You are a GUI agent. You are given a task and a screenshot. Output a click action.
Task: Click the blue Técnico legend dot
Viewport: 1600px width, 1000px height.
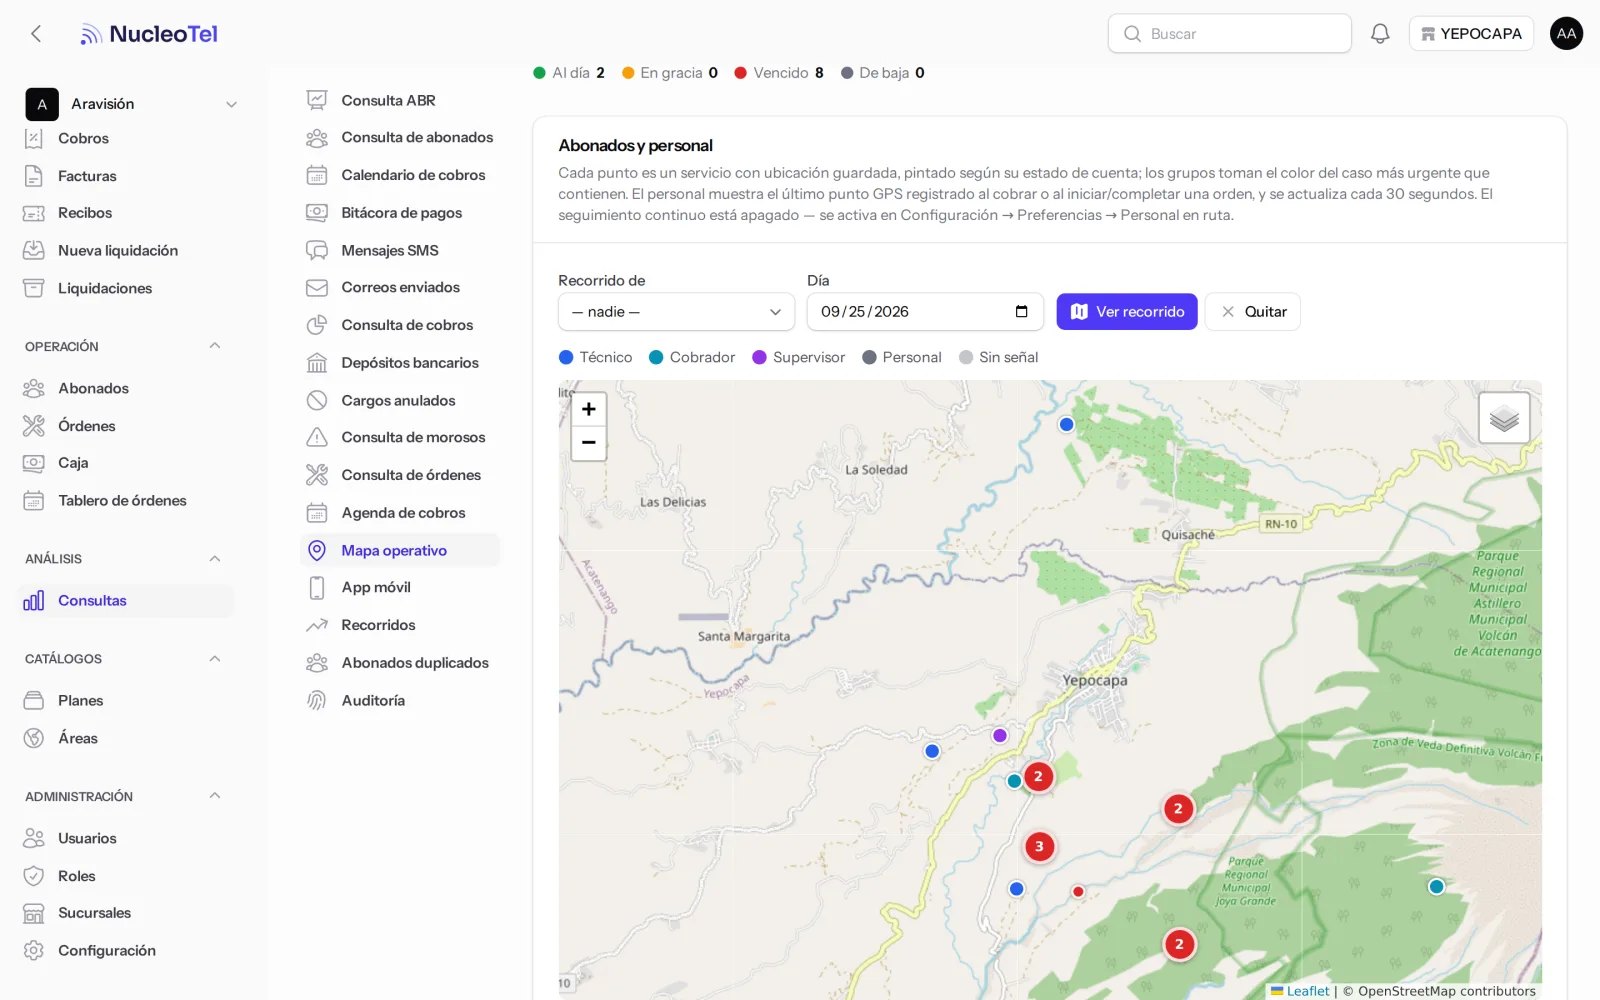click(x=566, y=357)
